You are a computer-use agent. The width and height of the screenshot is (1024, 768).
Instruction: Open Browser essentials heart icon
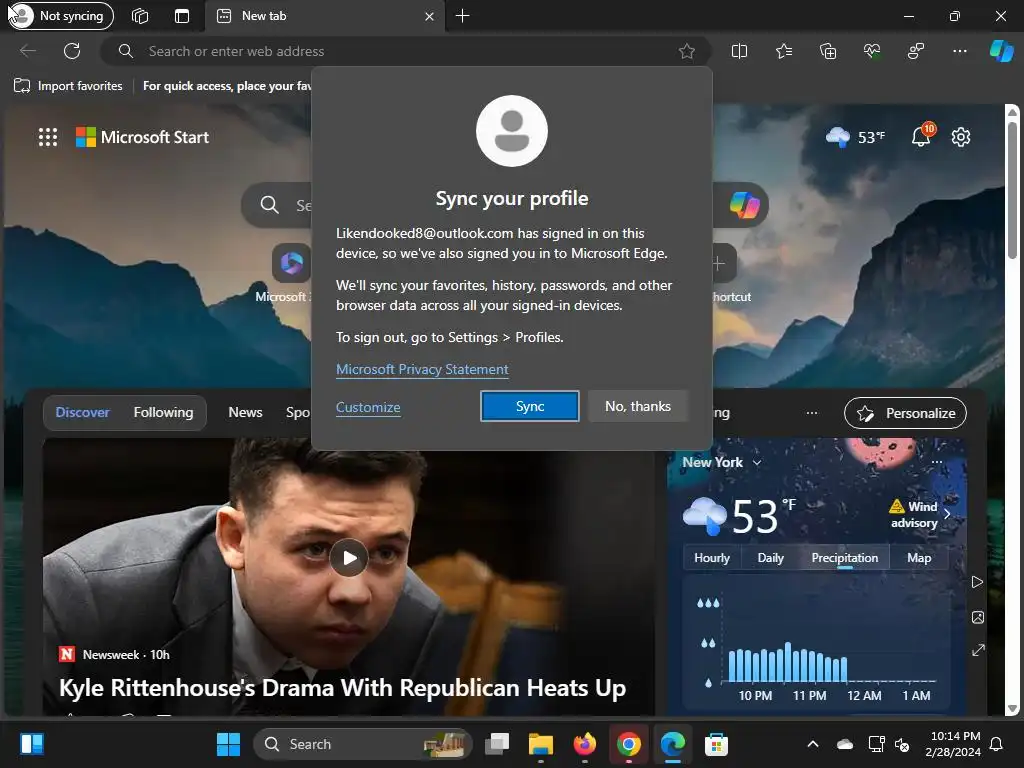coord(872,51)
